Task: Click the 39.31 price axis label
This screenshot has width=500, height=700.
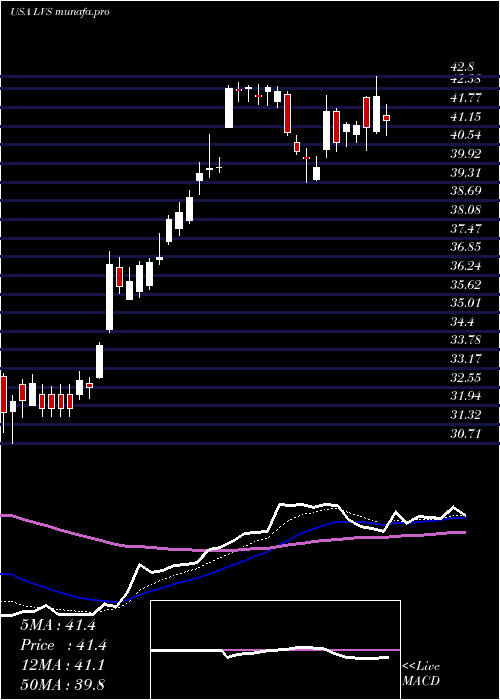Action: [x=466, y=173]
